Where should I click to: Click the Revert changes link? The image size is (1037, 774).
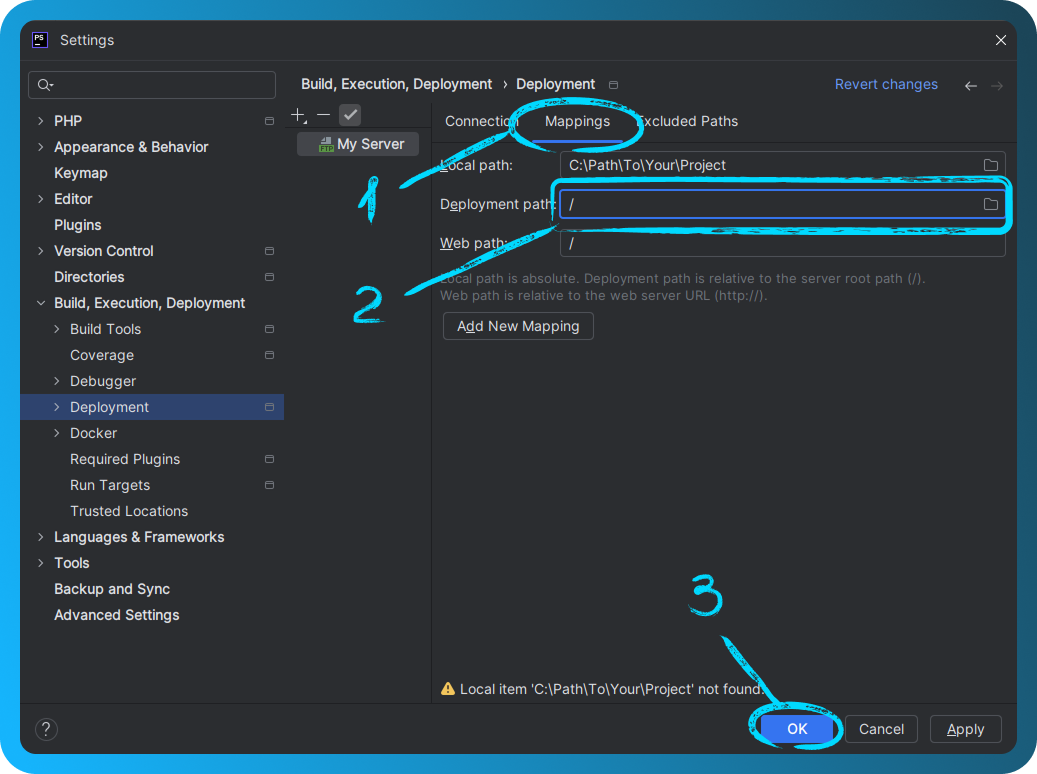coord(886,84)
